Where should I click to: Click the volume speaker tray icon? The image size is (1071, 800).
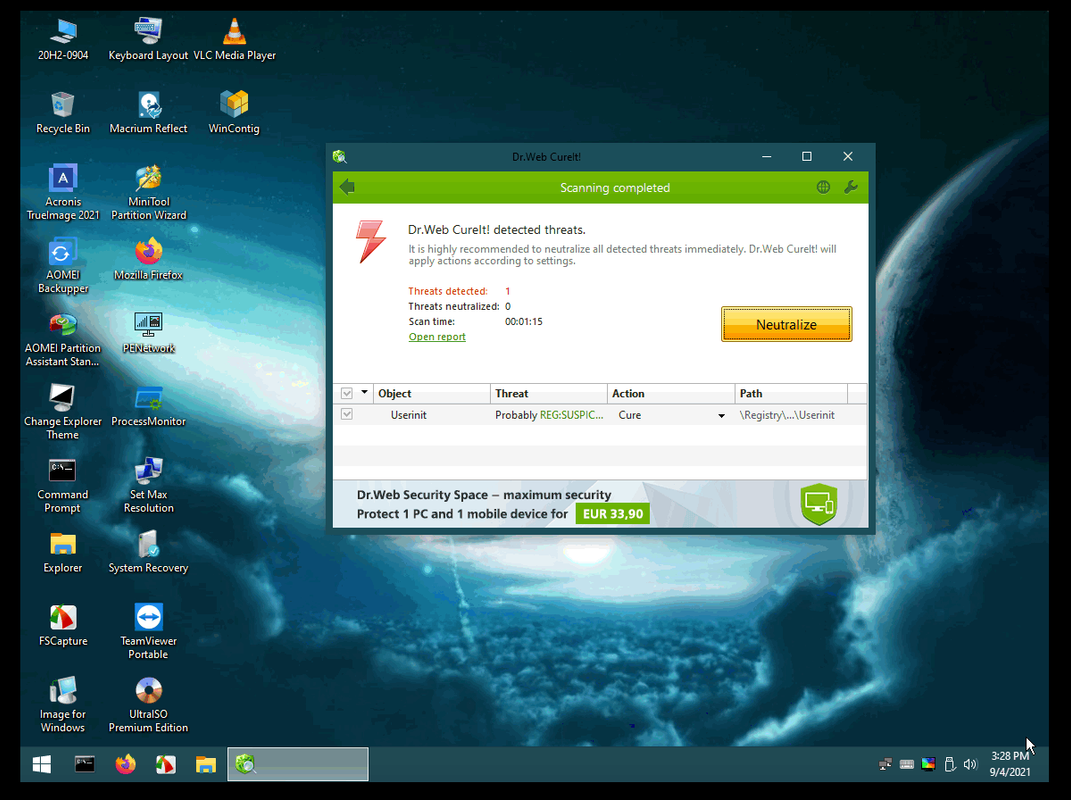tap(970, 764)
